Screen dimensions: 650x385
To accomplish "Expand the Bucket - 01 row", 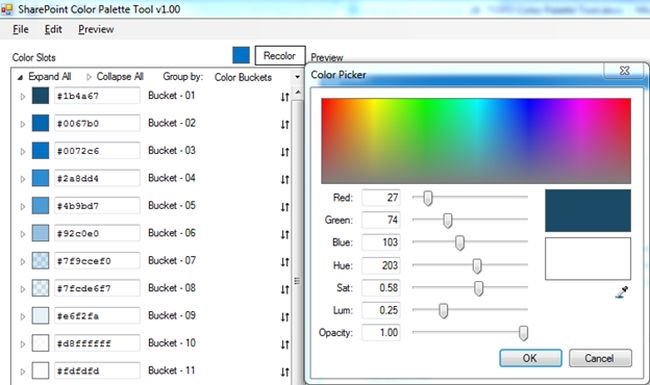I will (23, 97).
